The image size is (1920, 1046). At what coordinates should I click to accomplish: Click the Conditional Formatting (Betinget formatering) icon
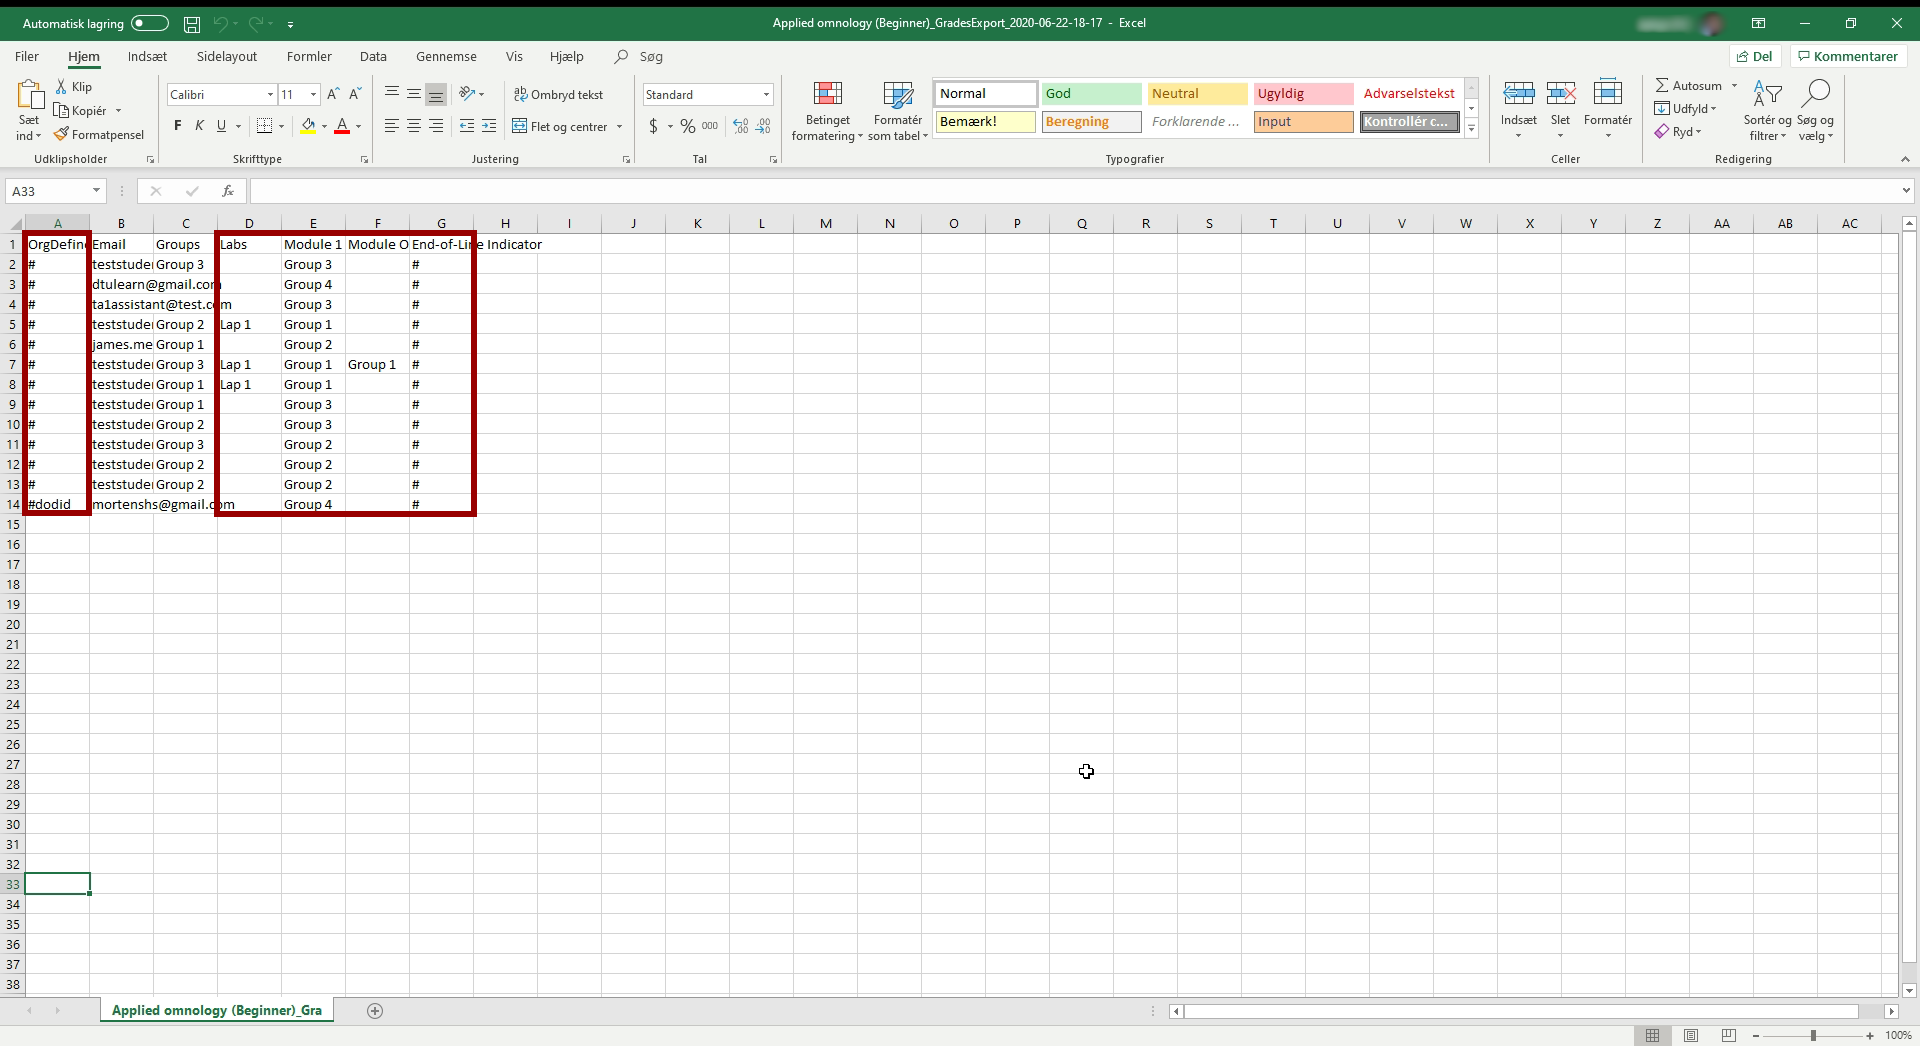[x=827, y=95]
